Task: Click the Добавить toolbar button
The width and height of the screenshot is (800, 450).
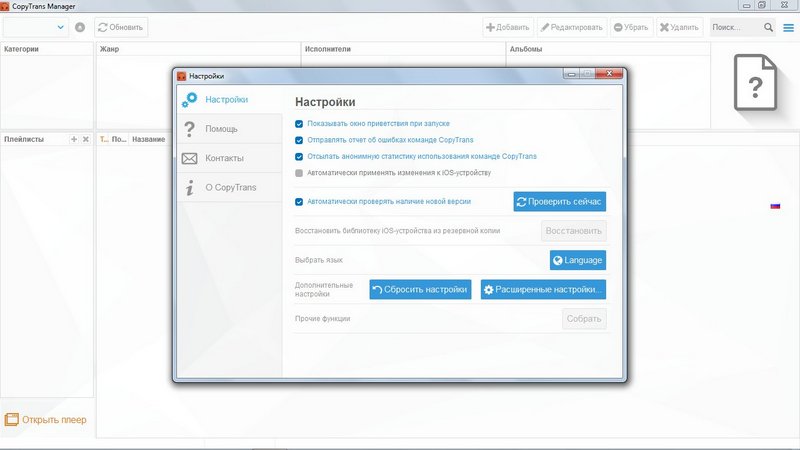Action: tap(508, 27)
